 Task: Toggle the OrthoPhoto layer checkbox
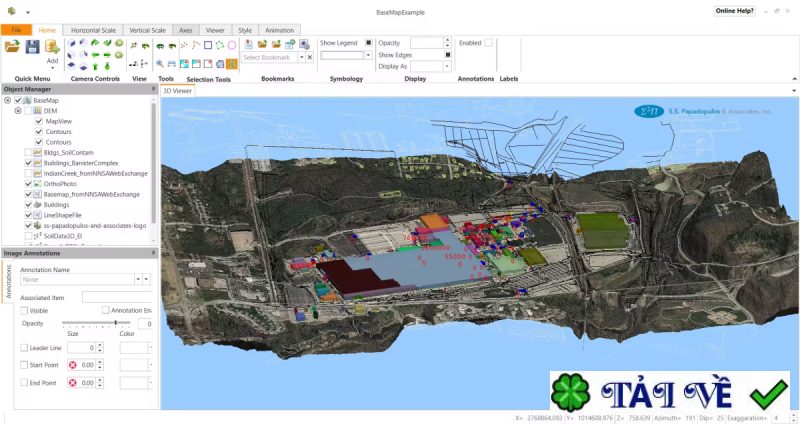(29, 184)
